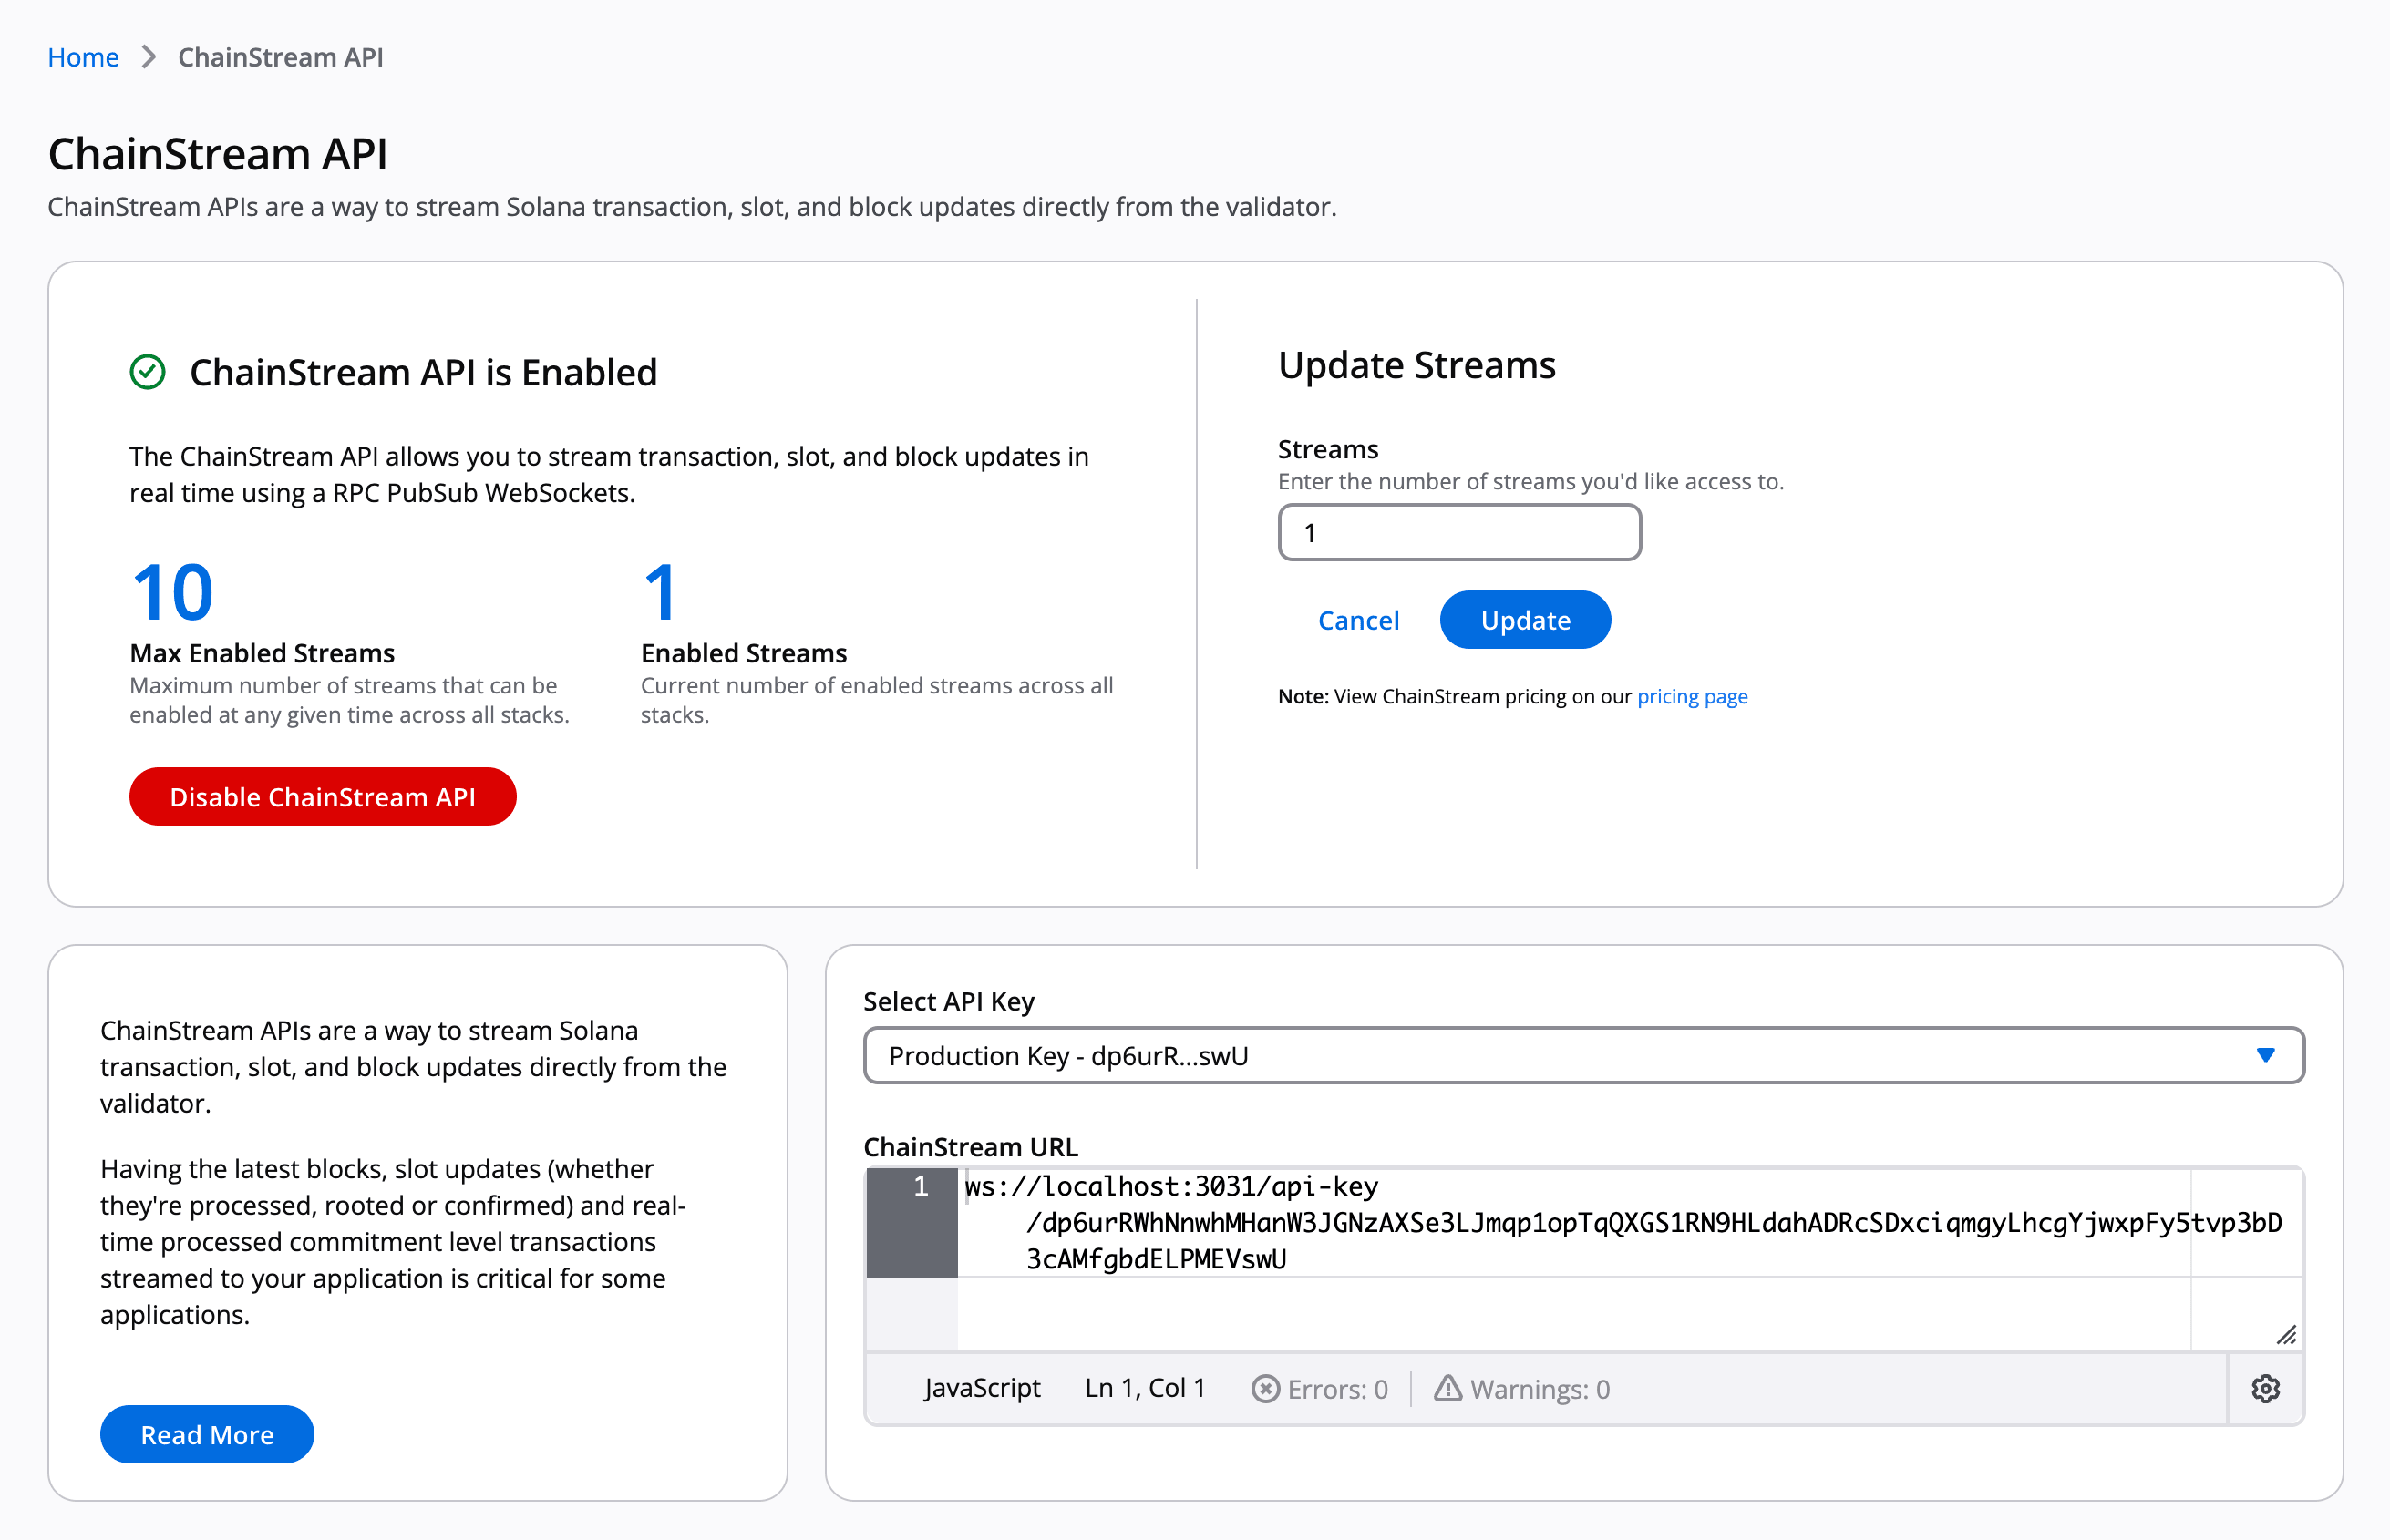Click inside the Streams number input field

point(1458,532)
